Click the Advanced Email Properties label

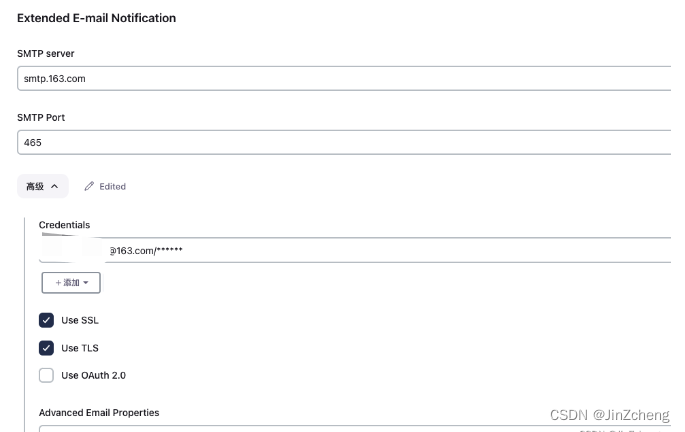point(99,413)
